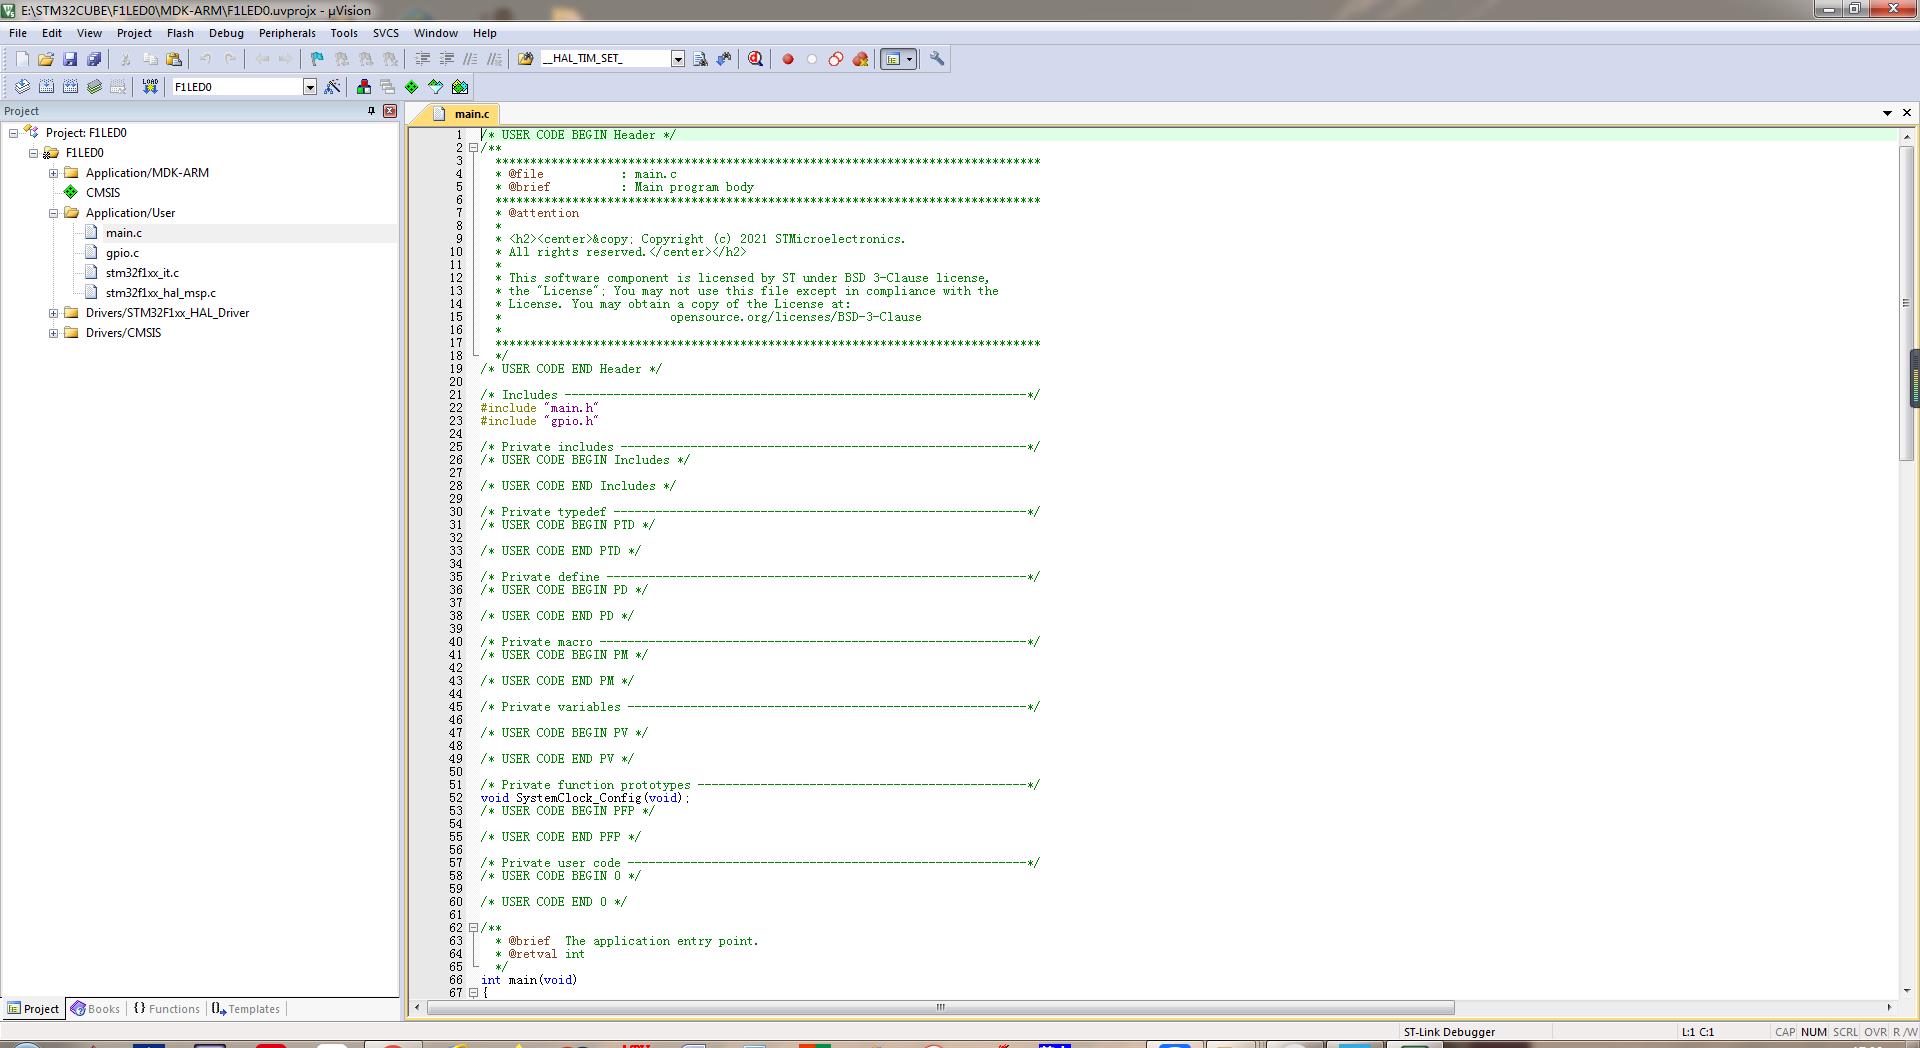Launch the Pack Installer icon
The width and height of the screenshot is (1920, 1048).
point(460,87)
